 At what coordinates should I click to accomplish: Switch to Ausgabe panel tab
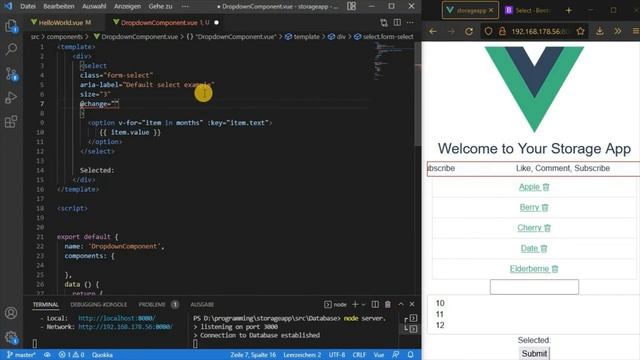point(202,304)
